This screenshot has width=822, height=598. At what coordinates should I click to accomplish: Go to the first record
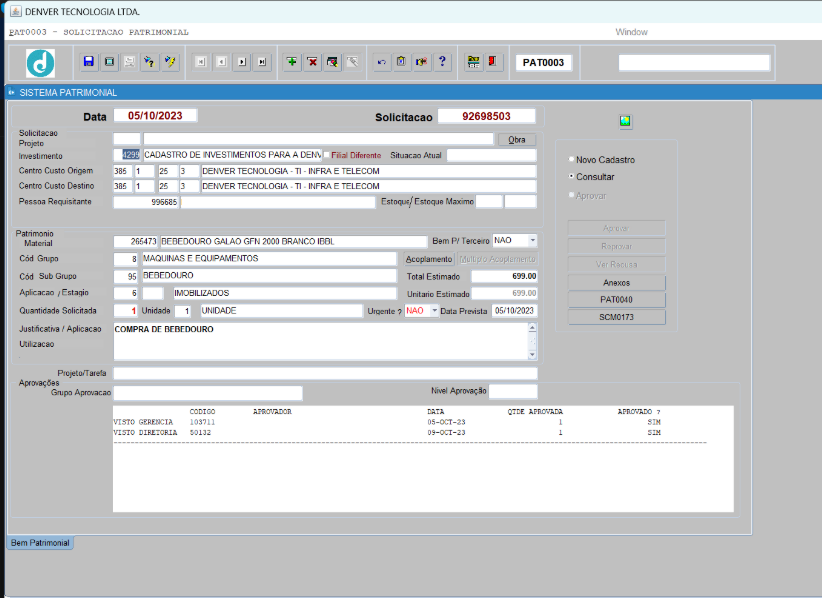[201, 62]
